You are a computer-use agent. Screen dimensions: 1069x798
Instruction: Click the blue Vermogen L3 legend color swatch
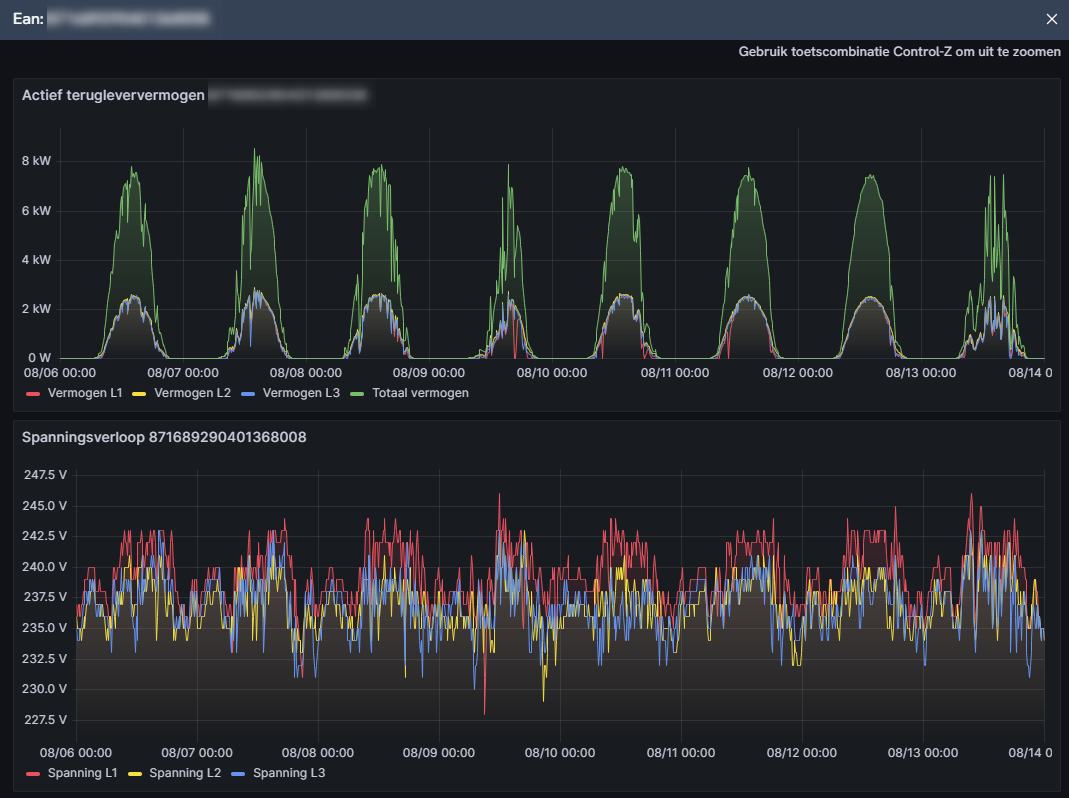[x=247, y=394]
